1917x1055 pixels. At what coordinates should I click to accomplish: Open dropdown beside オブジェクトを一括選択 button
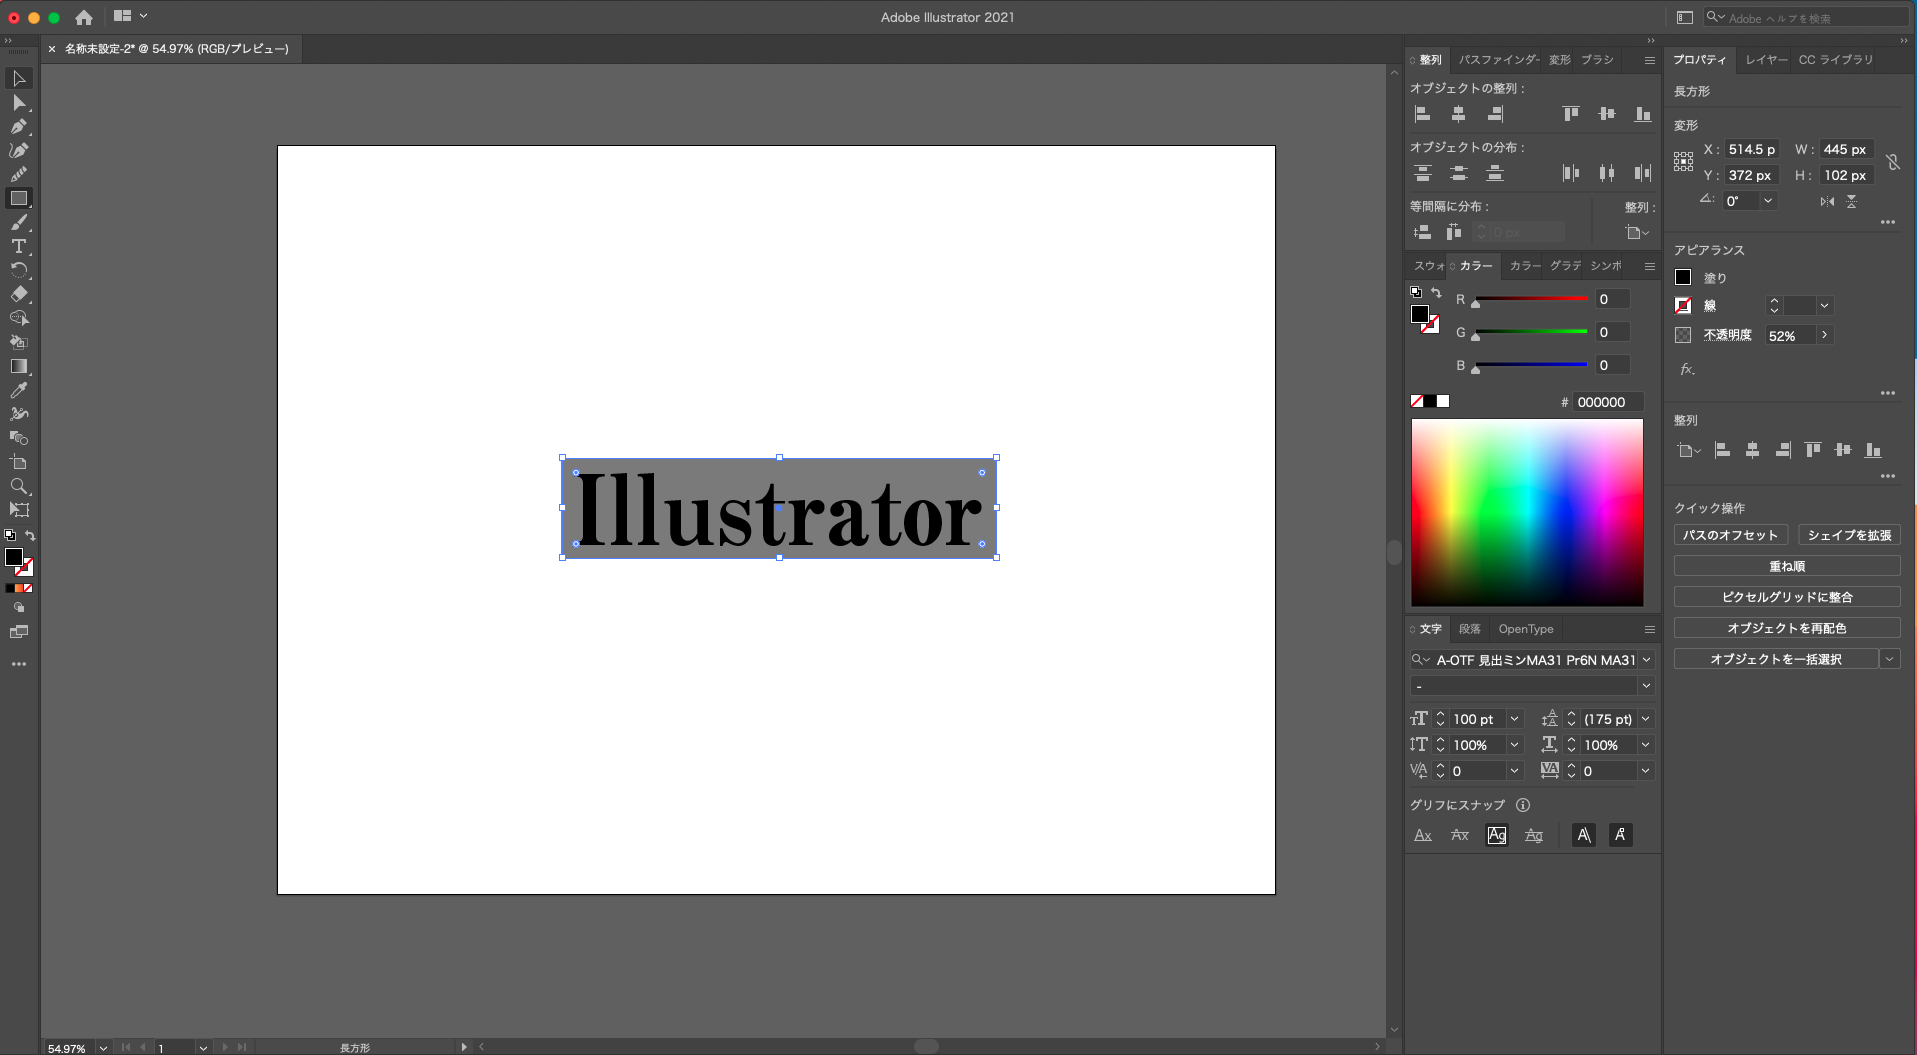click(x=1890, y=659)
